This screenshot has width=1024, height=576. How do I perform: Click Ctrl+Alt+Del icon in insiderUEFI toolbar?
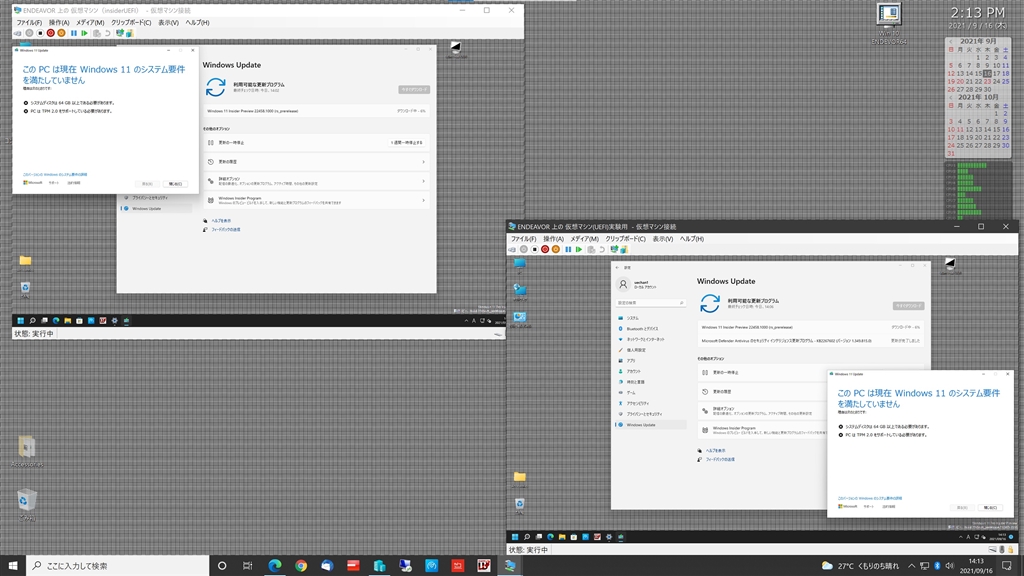(18, 33)
